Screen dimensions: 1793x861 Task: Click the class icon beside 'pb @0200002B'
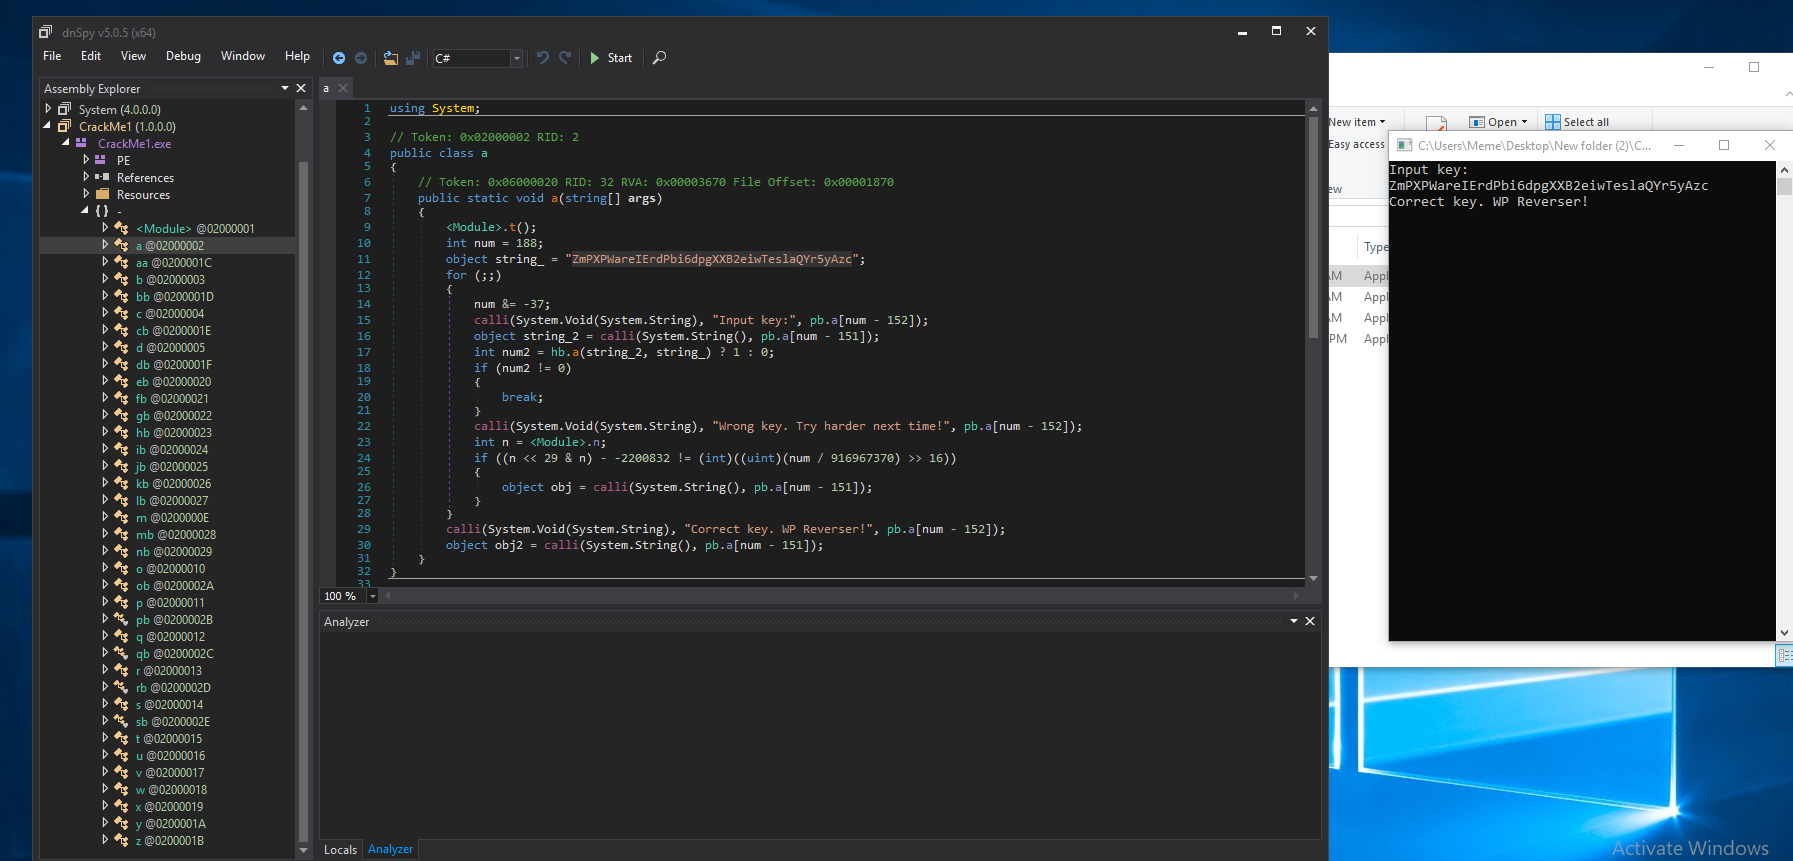[121, 619]
